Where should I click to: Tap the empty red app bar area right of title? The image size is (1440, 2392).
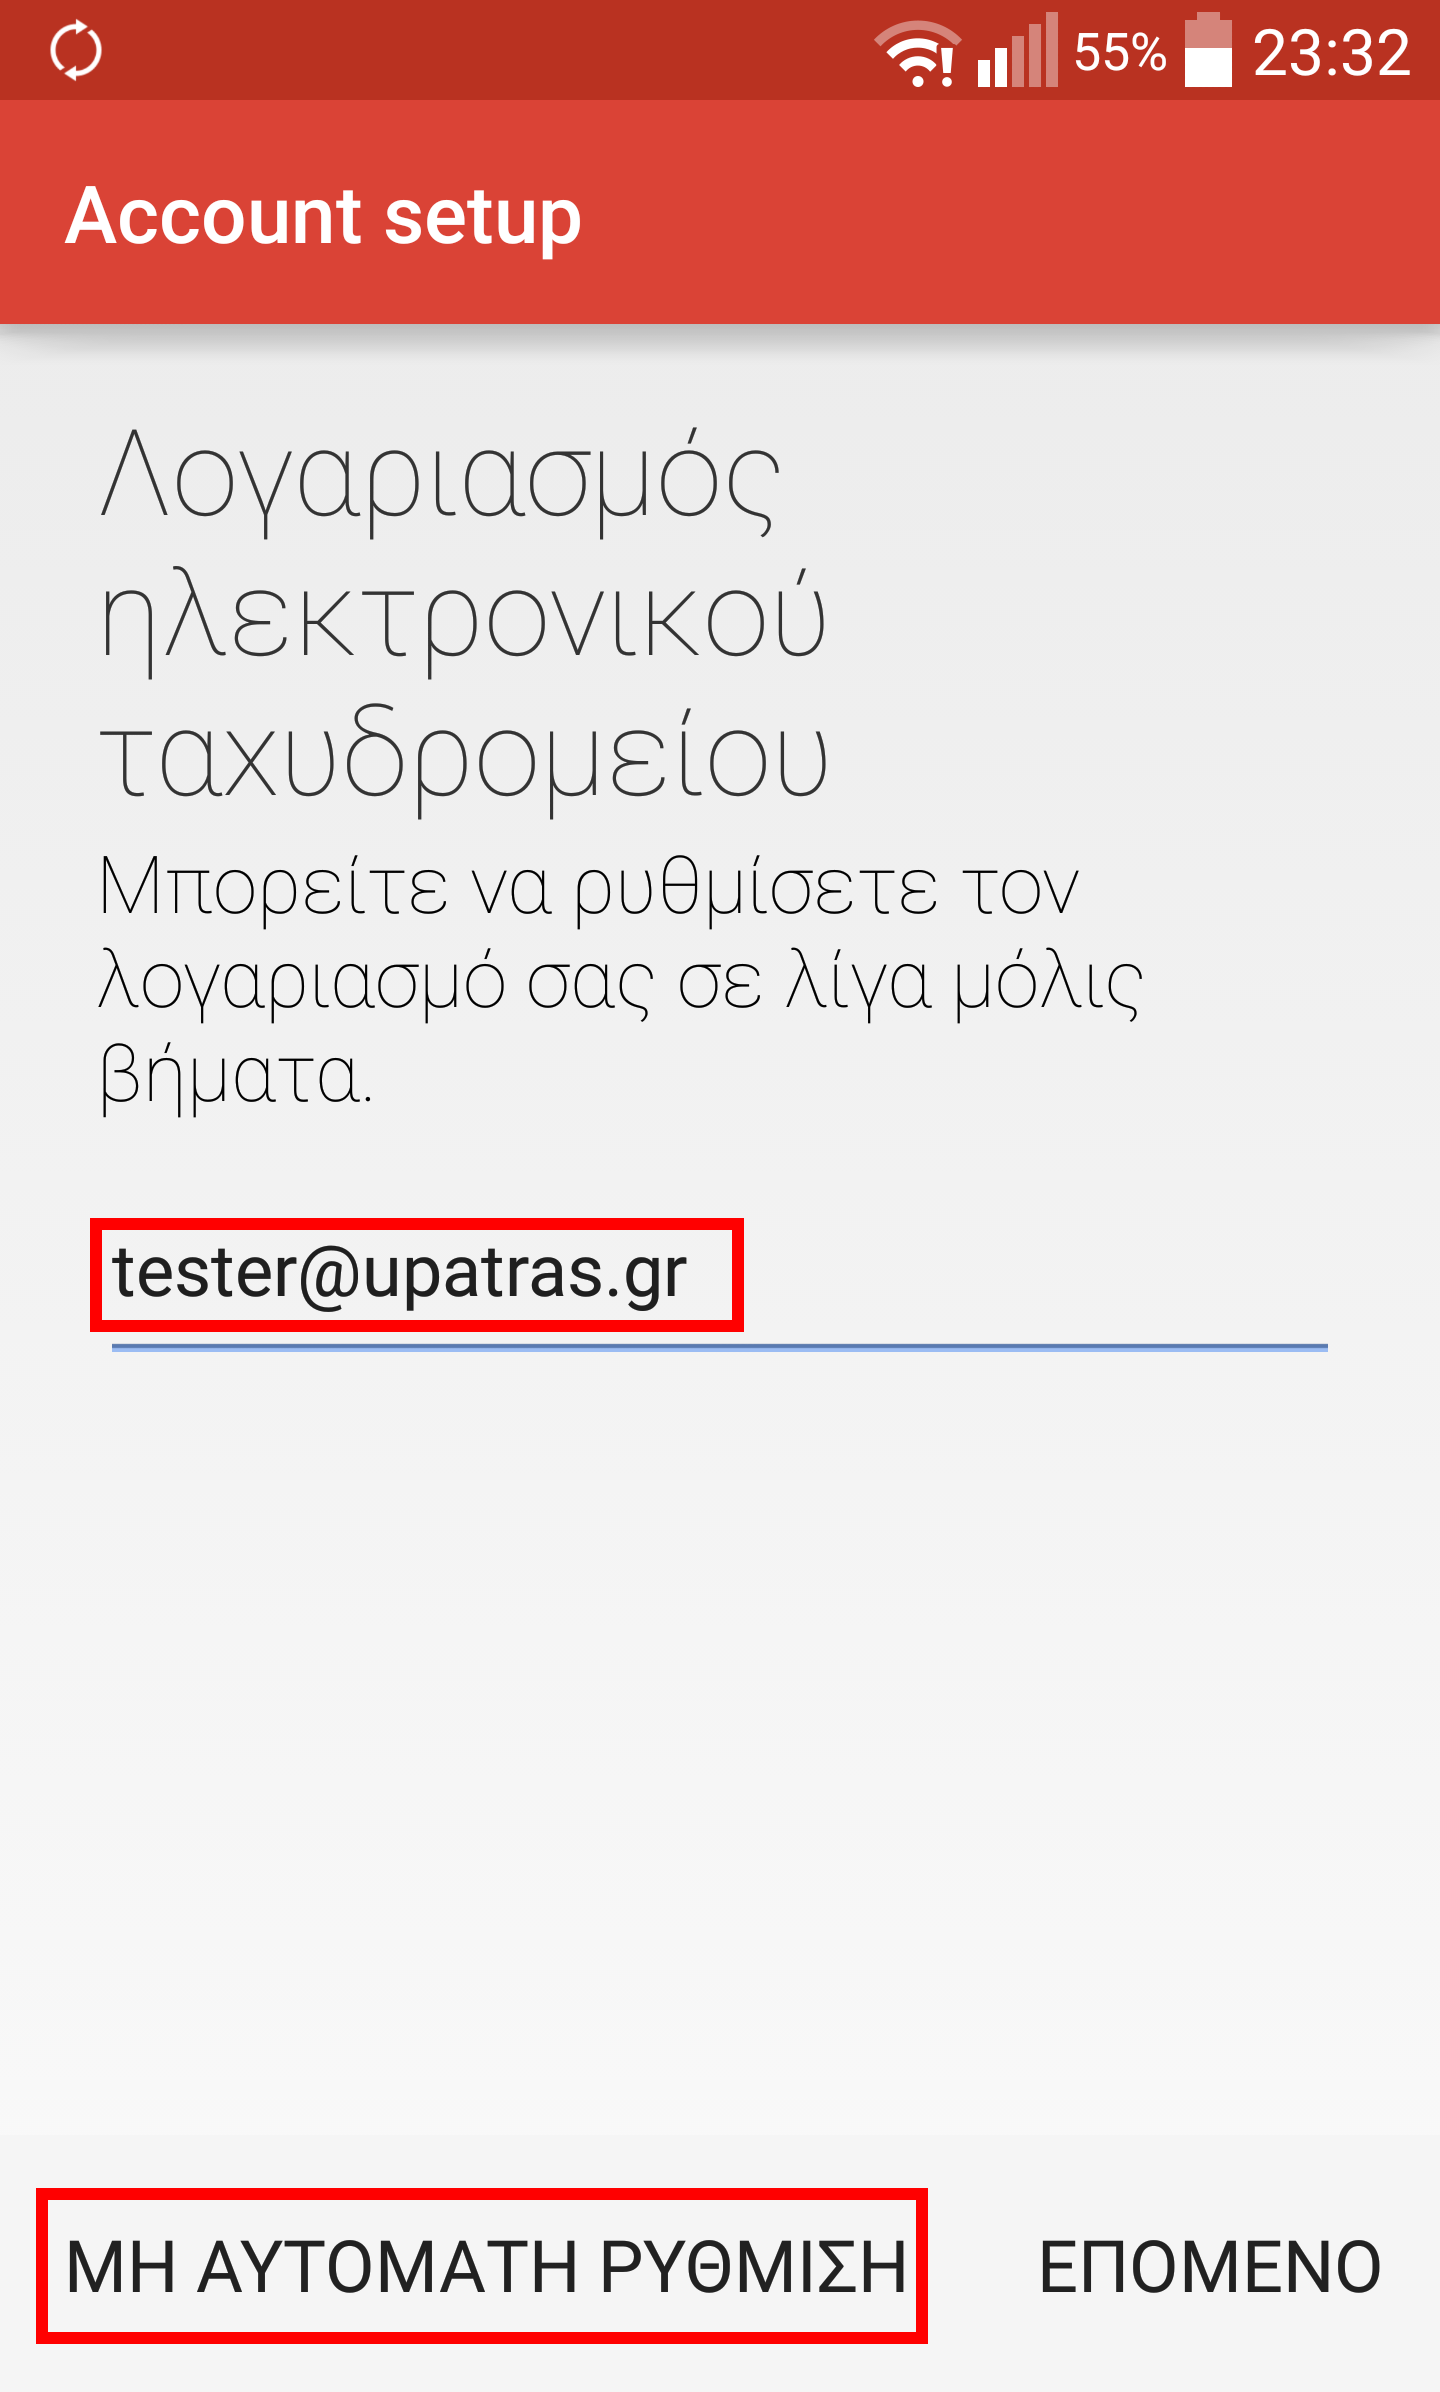pos(1010,212)
